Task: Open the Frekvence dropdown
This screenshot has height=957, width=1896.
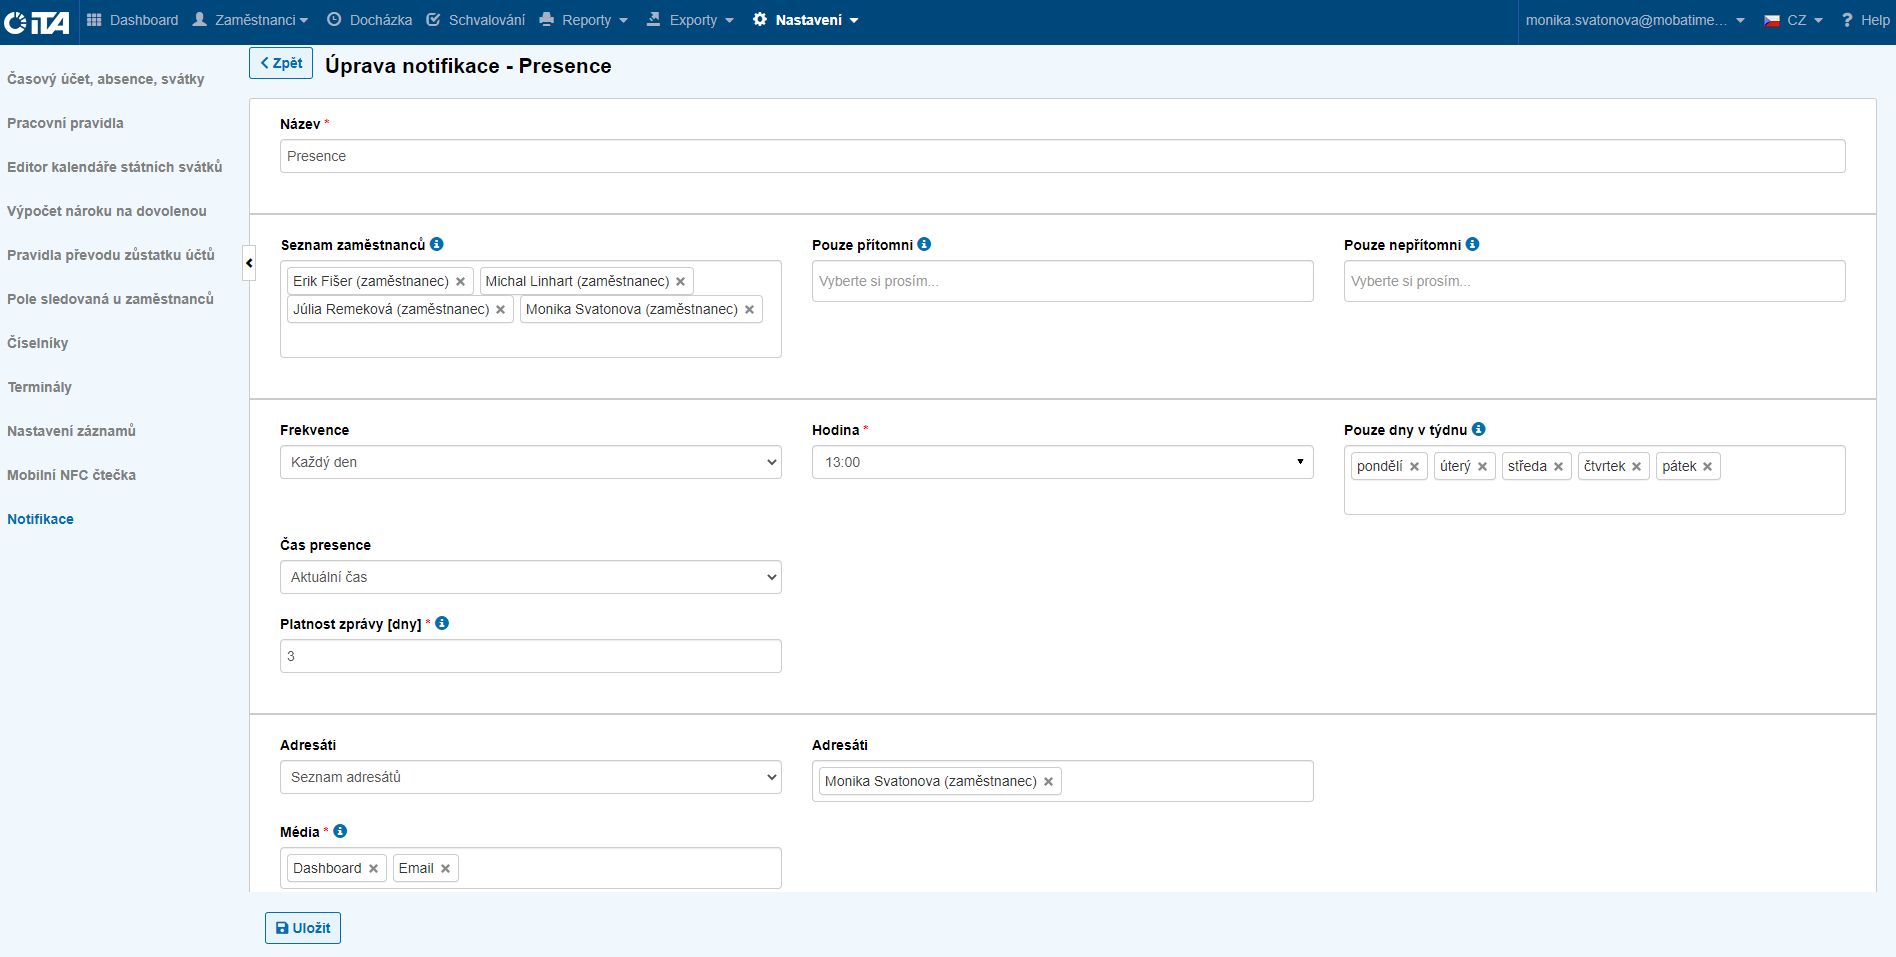Action: 530,462
